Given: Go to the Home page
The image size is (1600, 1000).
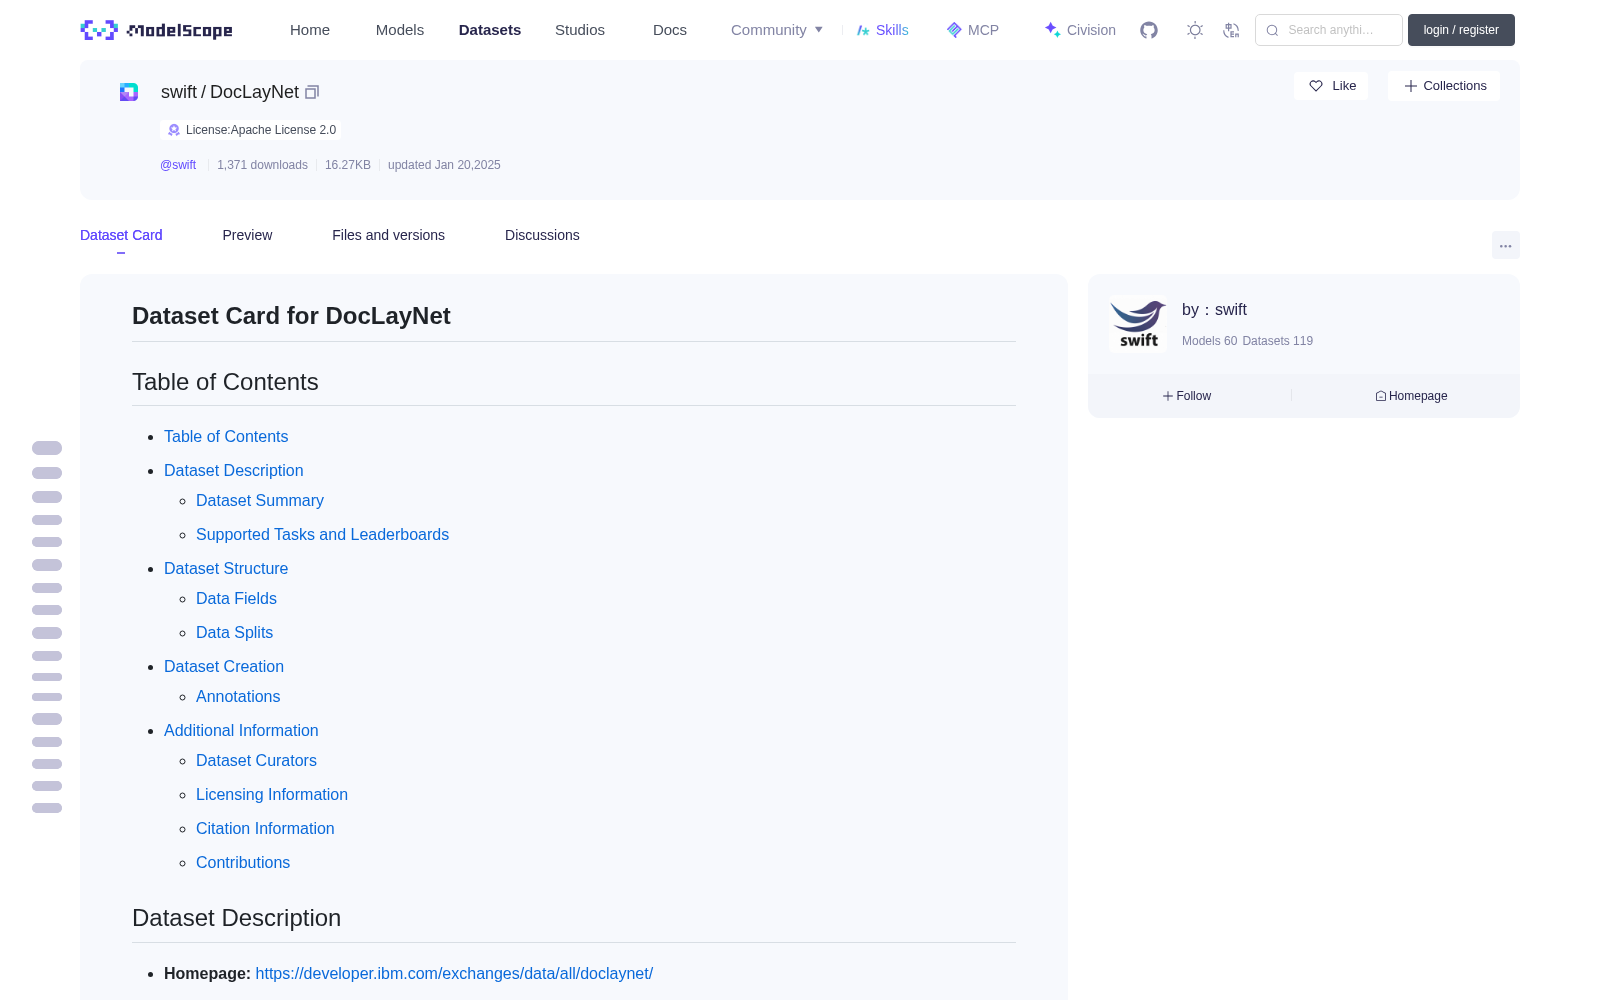Looking at the screenshot, I should [310, 30].
